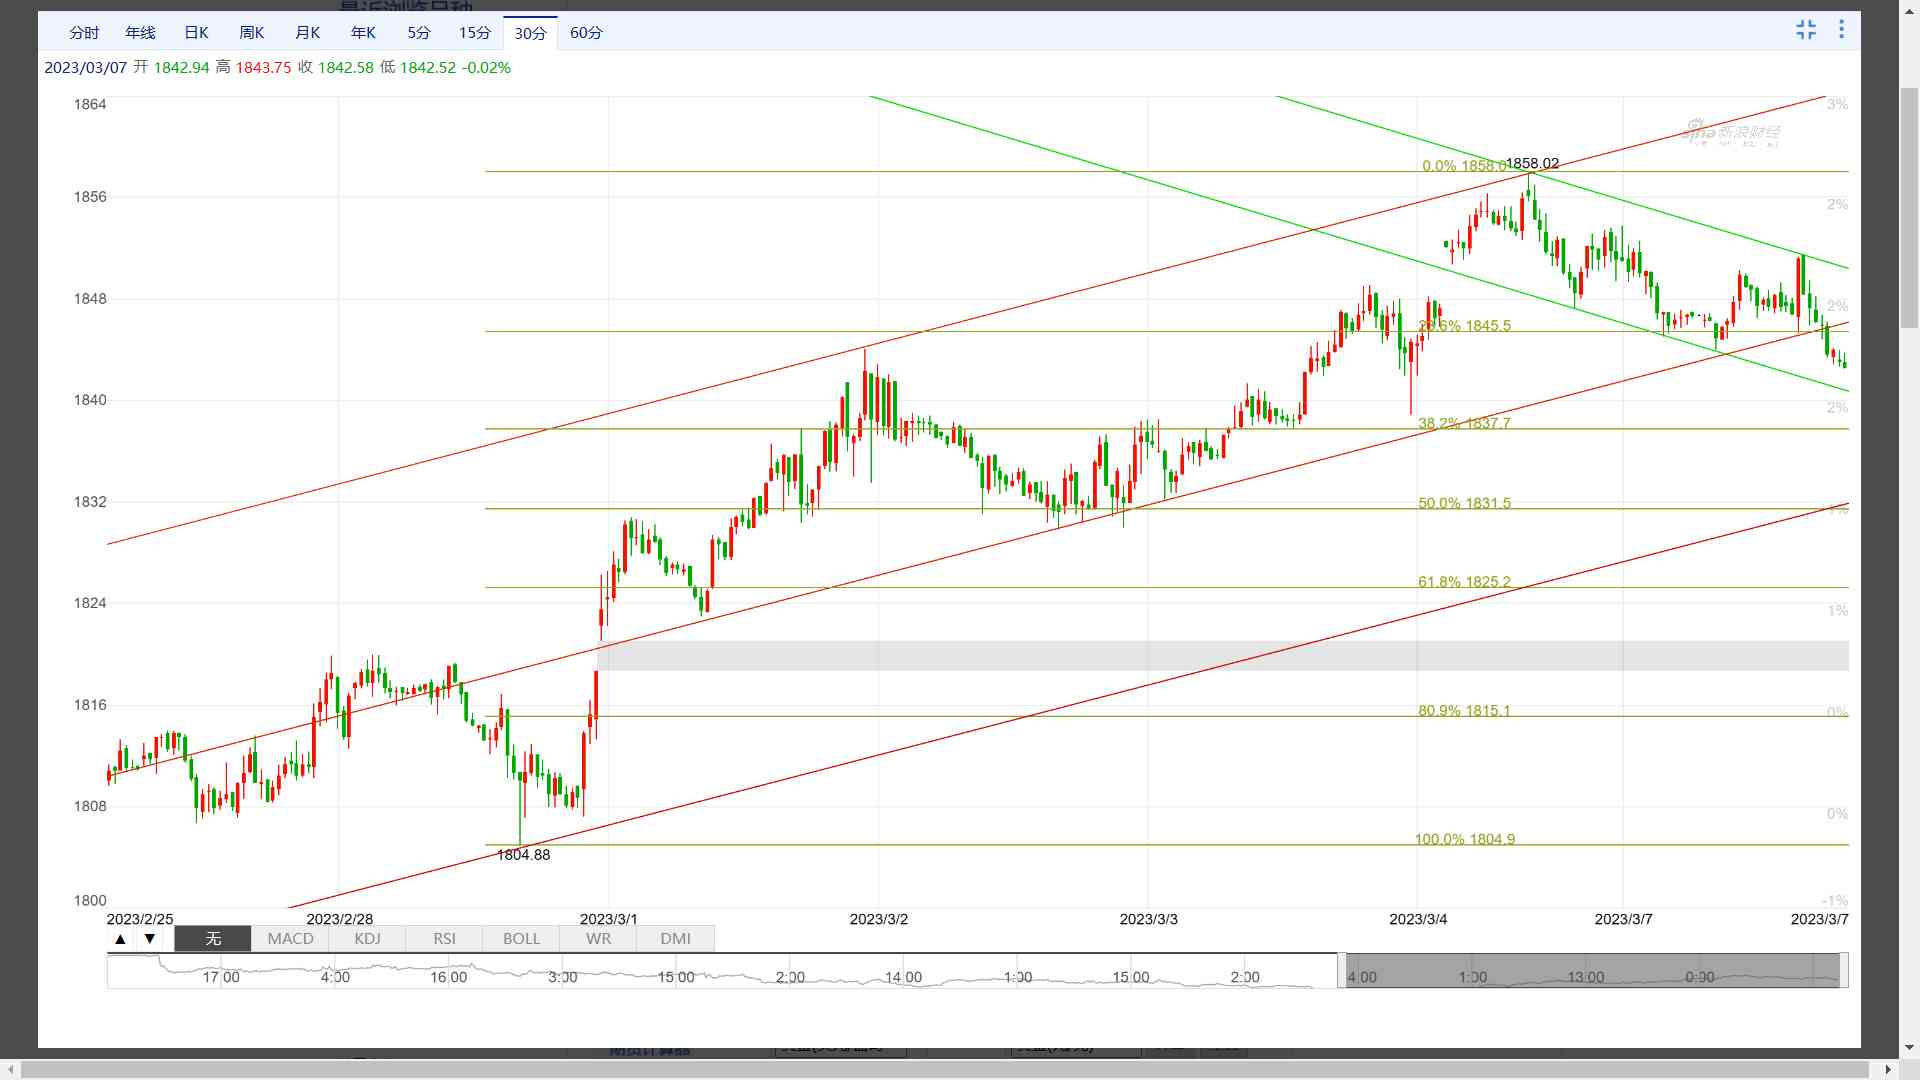Viewport: 1920px width, 1080px height.
Task: Click the vertical page scrollbar thumb
Action: click(1909, 207)
